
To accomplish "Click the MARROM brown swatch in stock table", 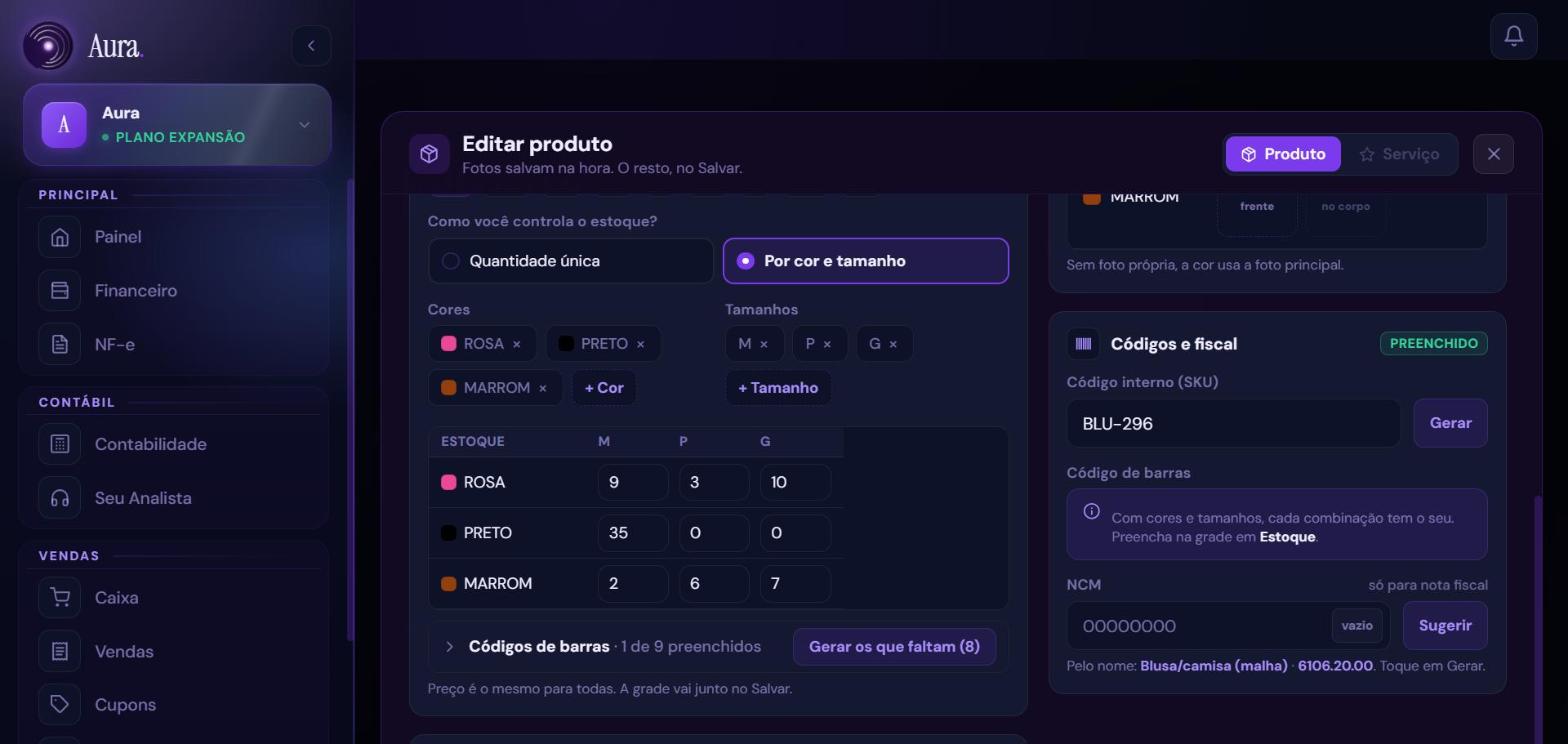I will click(x=449, y=584).
